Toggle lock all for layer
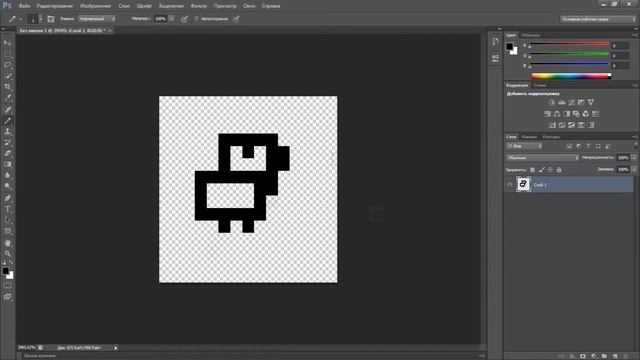Viewport: 640px width, 360px height. [559, 170]
